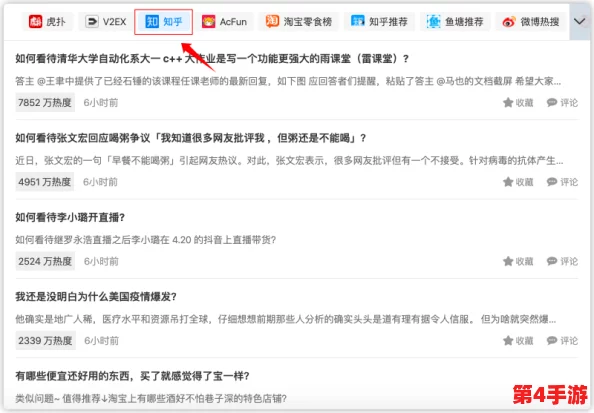Switch to the 鱼塘推荐 tab

[455, 22]
